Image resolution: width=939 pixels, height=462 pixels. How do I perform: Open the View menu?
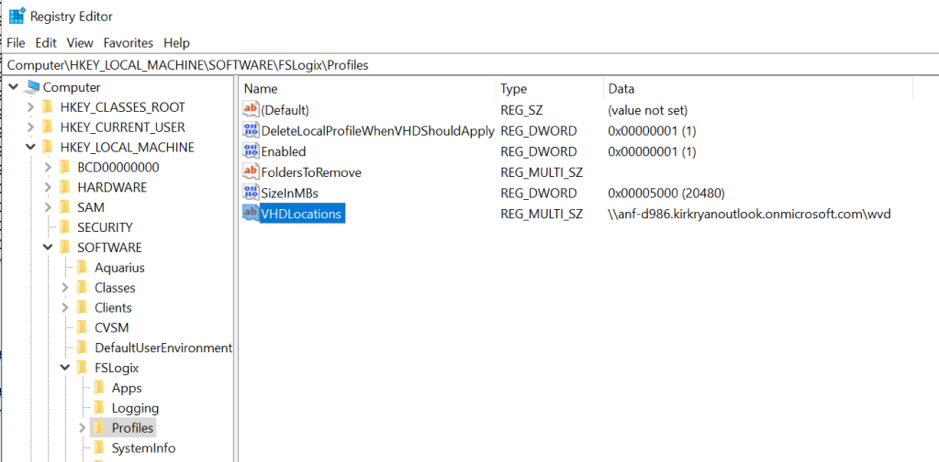coord(80,43)
